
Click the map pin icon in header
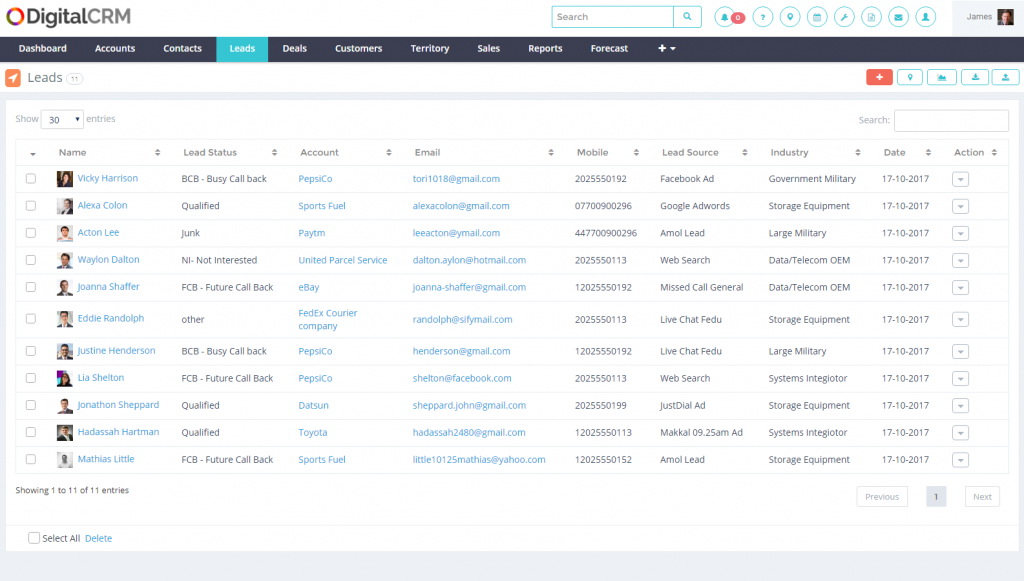click(790, 17)
